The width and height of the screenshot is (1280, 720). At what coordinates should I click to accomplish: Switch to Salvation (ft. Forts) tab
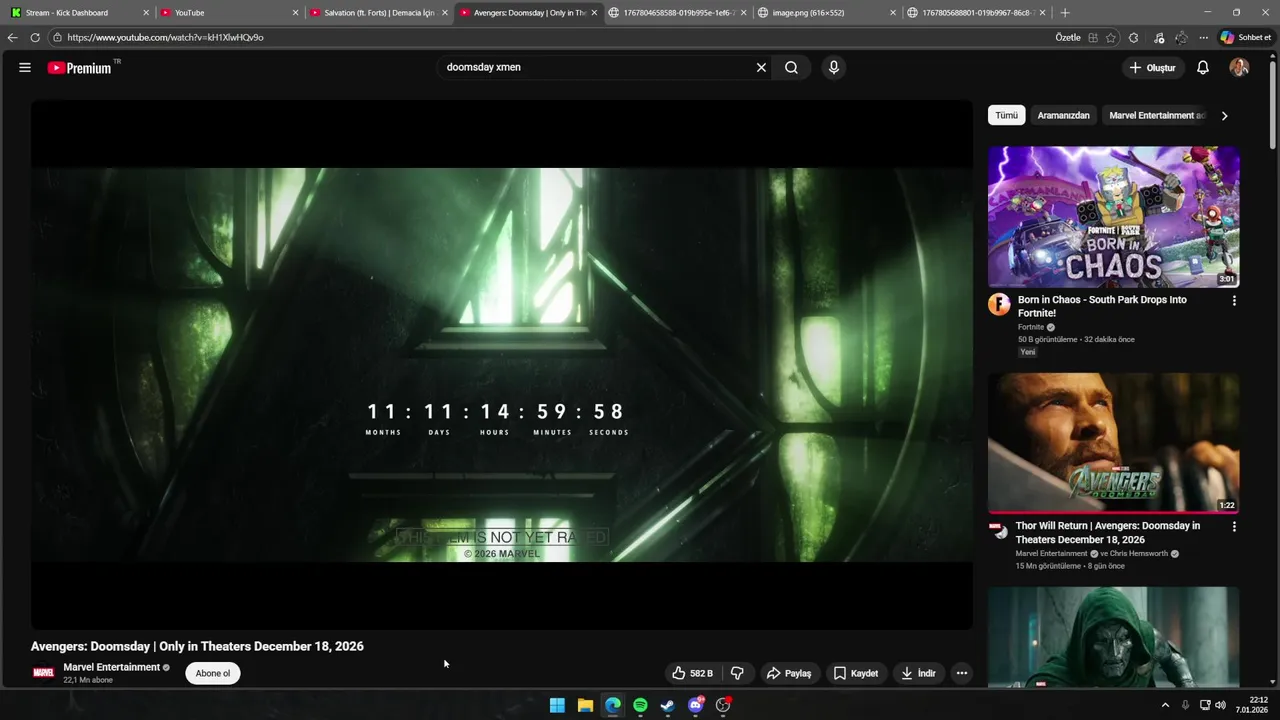pyautogui.click(x=378, y=13)
